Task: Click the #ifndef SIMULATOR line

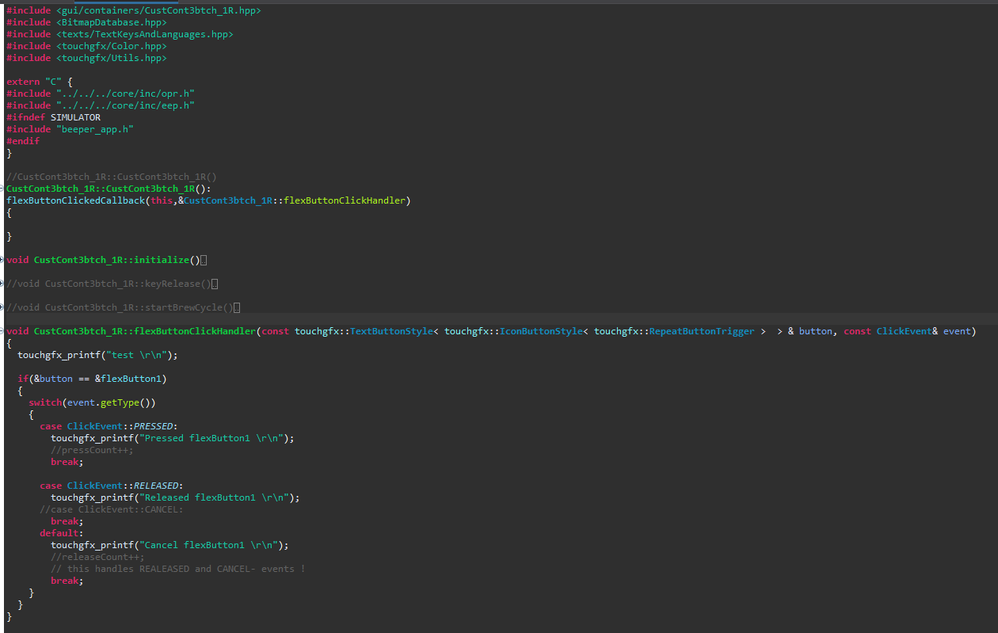Action: [53, 118]
